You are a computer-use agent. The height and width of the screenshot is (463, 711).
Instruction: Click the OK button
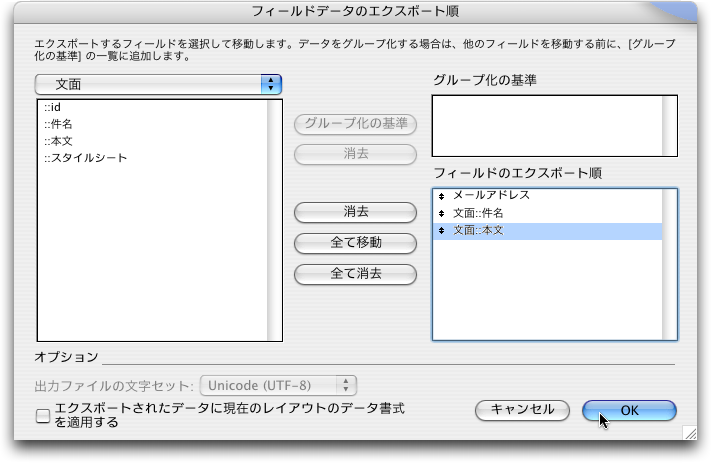click(x=629, y=410)
